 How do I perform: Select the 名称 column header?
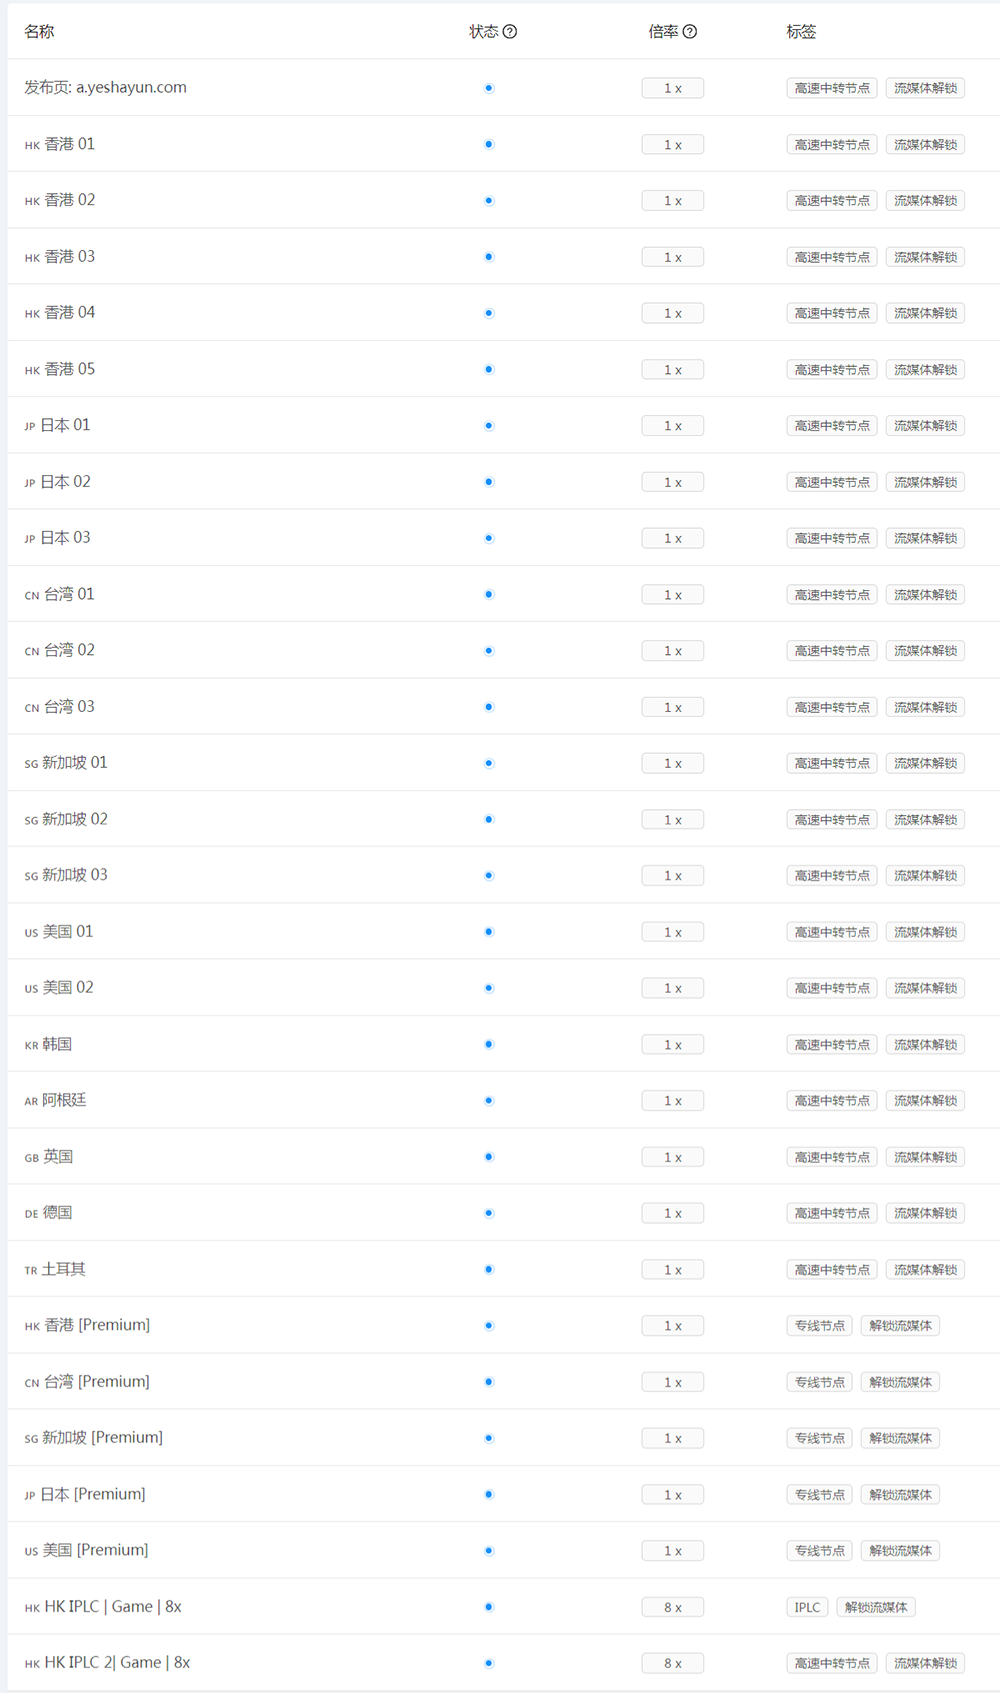pos(40,32)
